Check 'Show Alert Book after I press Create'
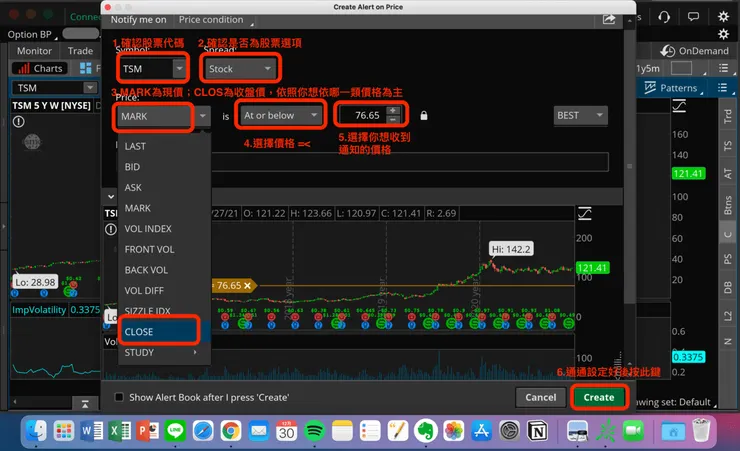The height and width of the screenshot is (451, 740). click(x=119, y=397)
